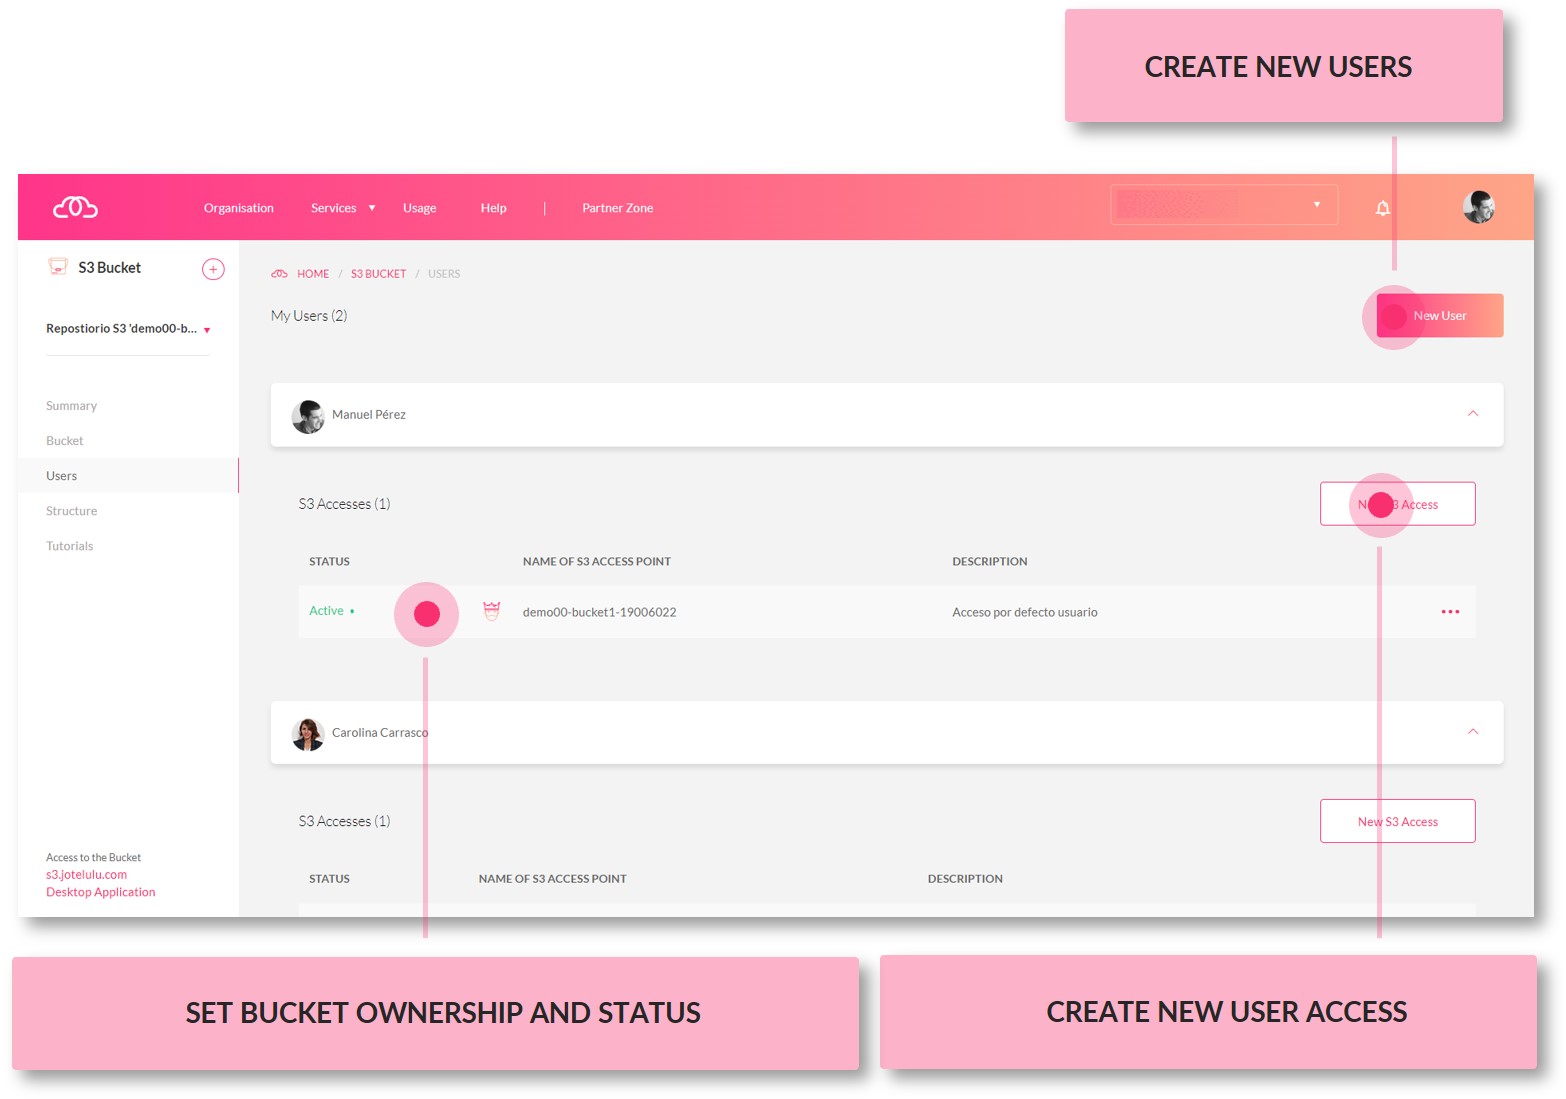This screenshot has width=1566, height=1099.
Task: Click the crown icon beside demo00-bucket1-19006022
Action: click(491, 611)
